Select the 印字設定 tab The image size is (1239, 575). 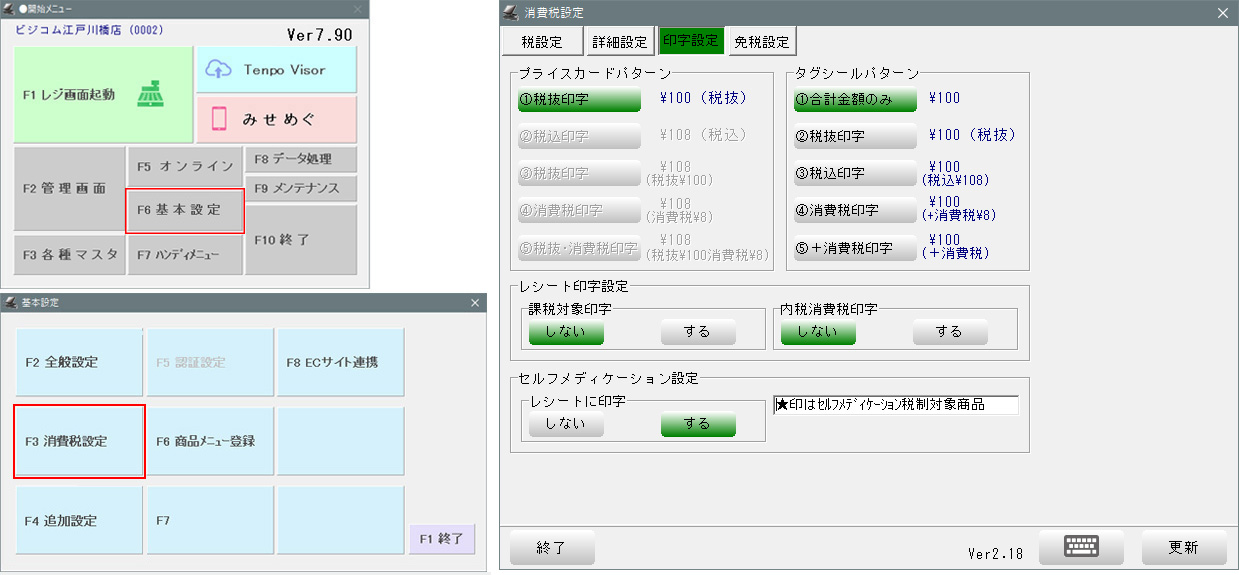pos(691,41)
